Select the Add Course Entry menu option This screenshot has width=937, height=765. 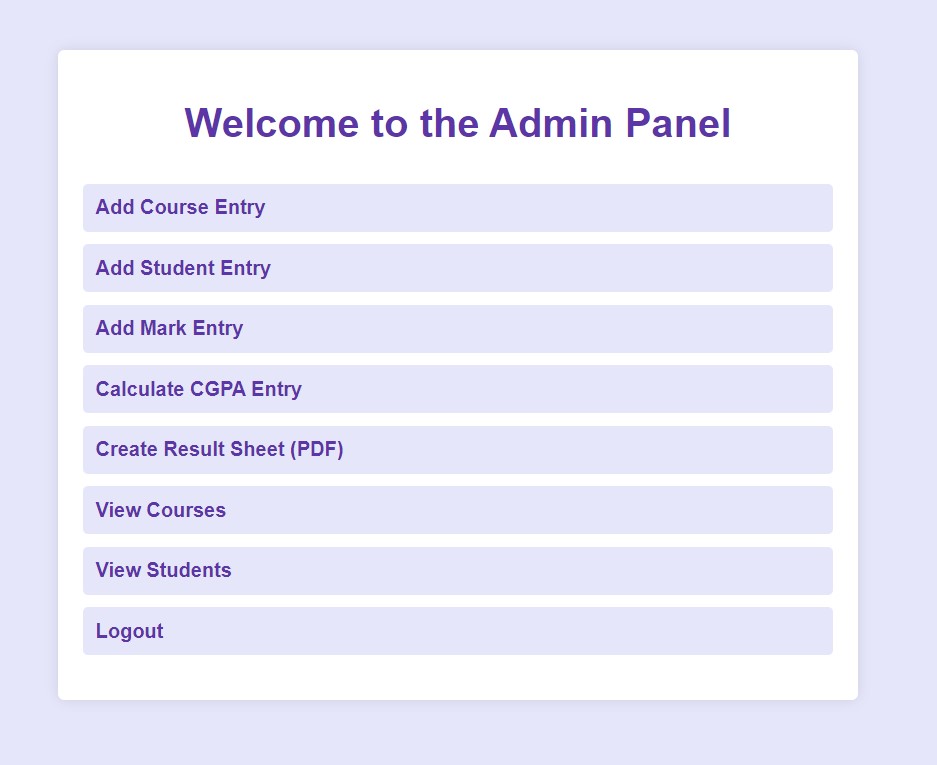(x=457, y=208)
